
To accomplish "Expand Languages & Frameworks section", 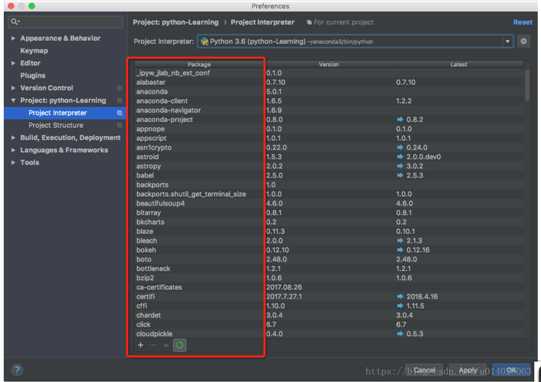I will click(13, 150).
